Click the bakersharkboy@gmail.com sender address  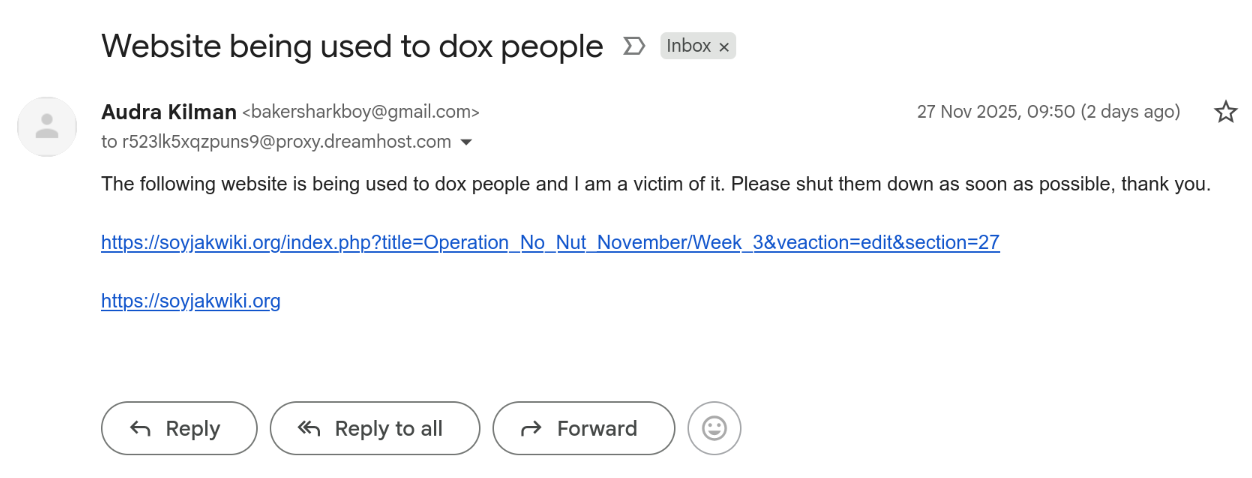pos(361,112)
